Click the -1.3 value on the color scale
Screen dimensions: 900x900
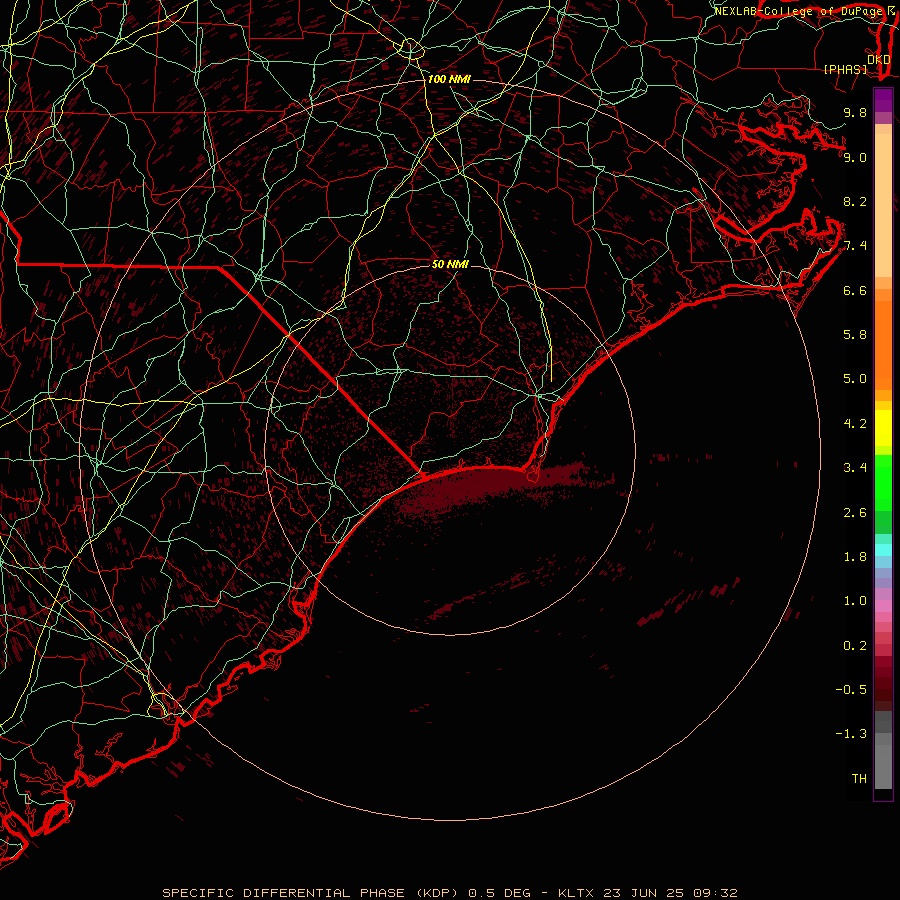coord(851,734)
